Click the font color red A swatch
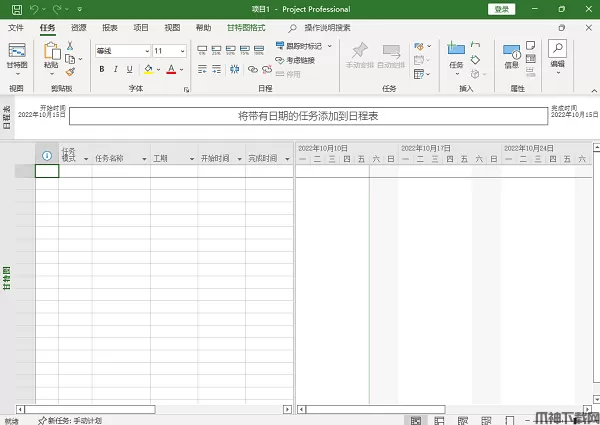Viewport: 600px width, 425px height. [x=170, y=69]
